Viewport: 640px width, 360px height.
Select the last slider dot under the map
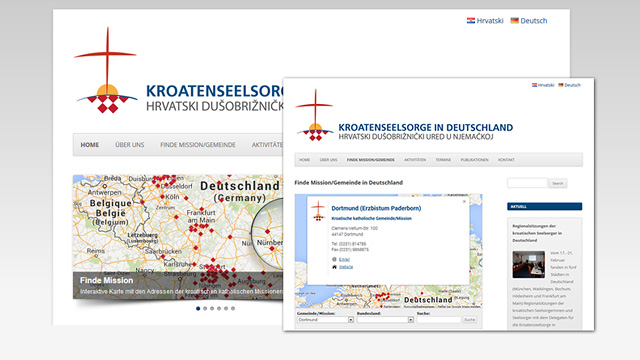tap(233, 309)
